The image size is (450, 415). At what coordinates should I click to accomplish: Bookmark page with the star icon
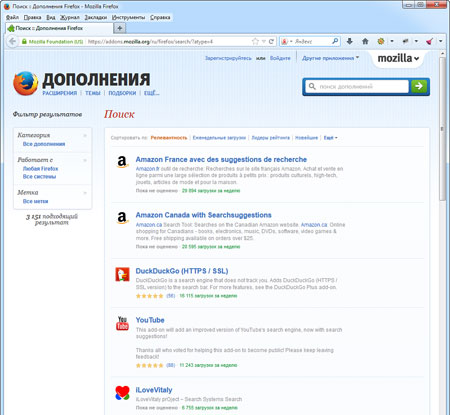click(255, 41)
